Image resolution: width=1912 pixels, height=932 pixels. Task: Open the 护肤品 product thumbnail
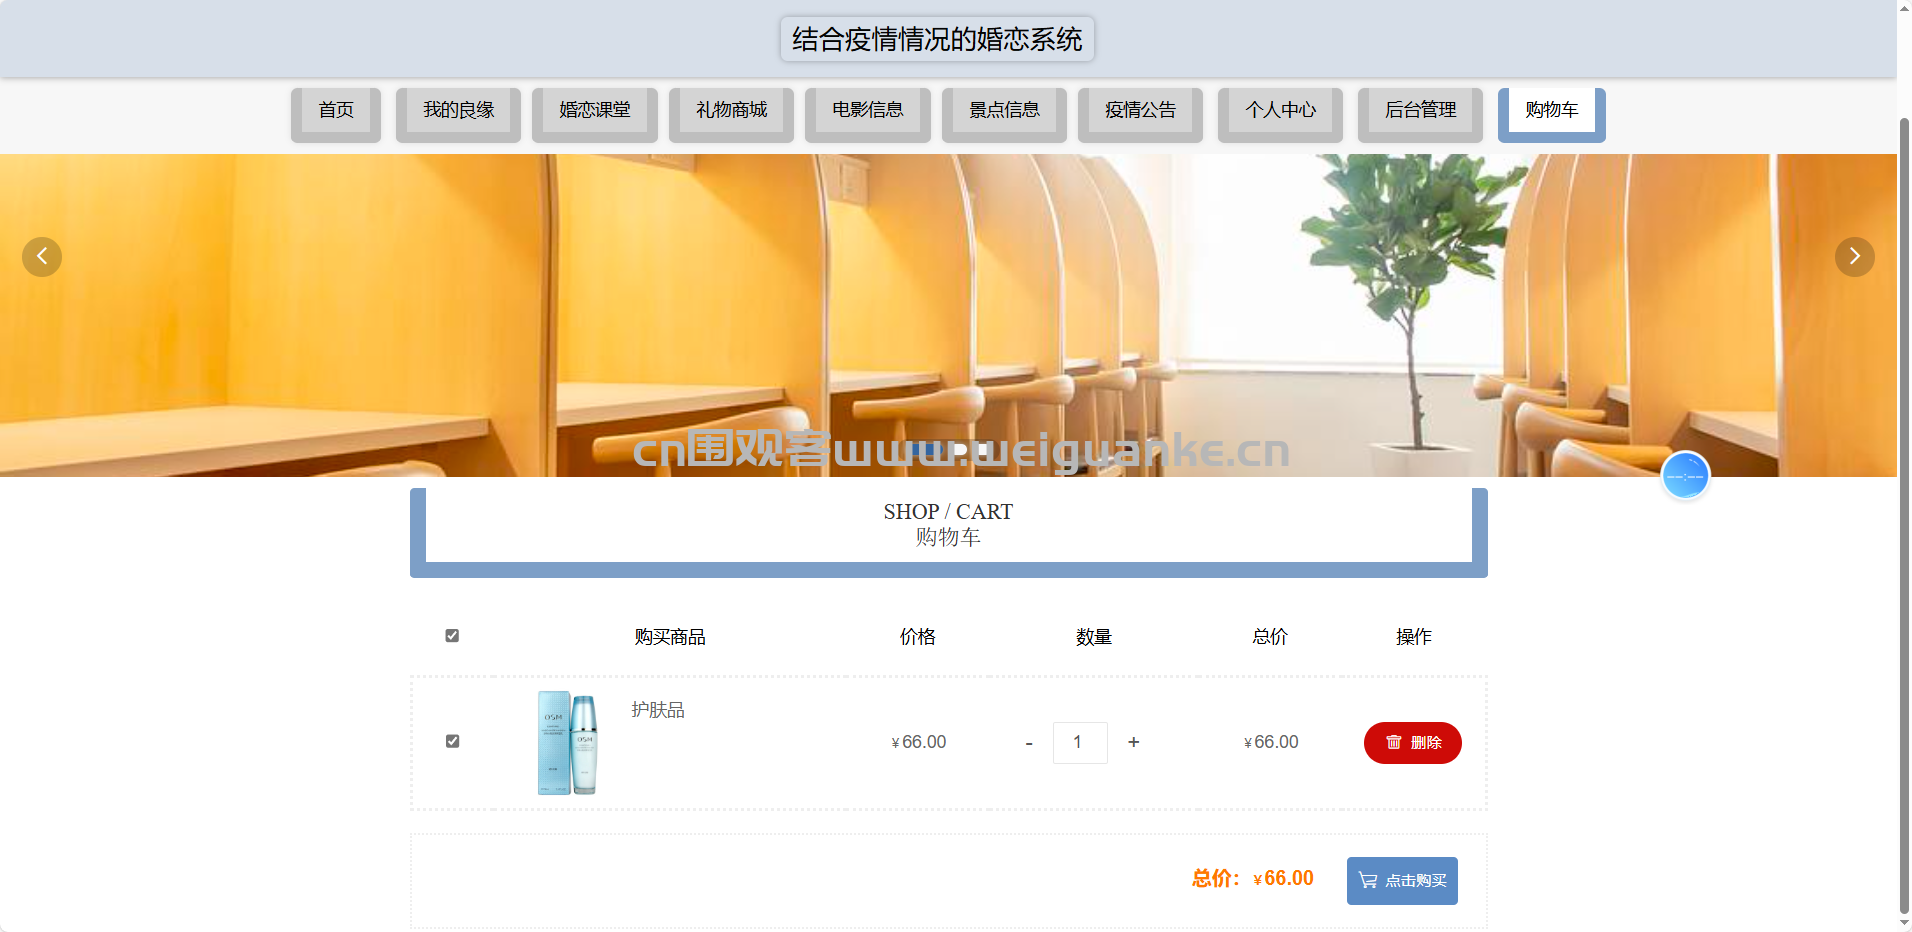click(x=568, y=743)
